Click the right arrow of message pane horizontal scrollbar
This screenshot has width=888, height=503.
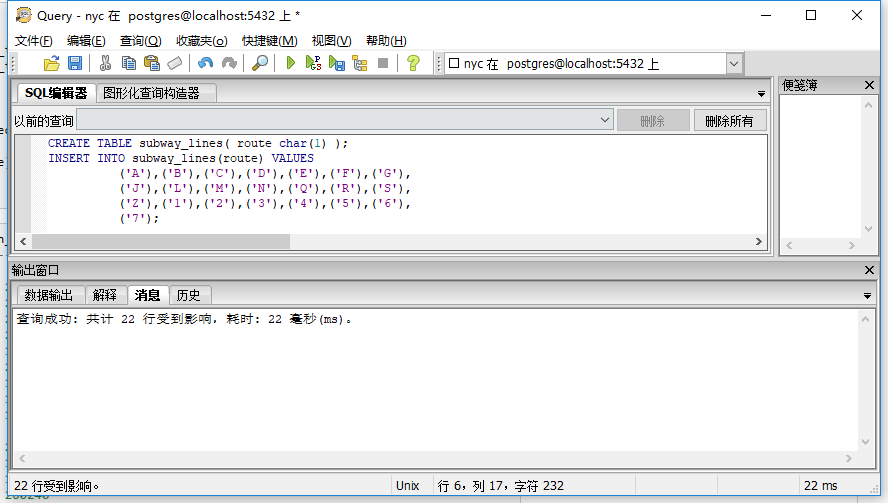[x=848, y=458]
